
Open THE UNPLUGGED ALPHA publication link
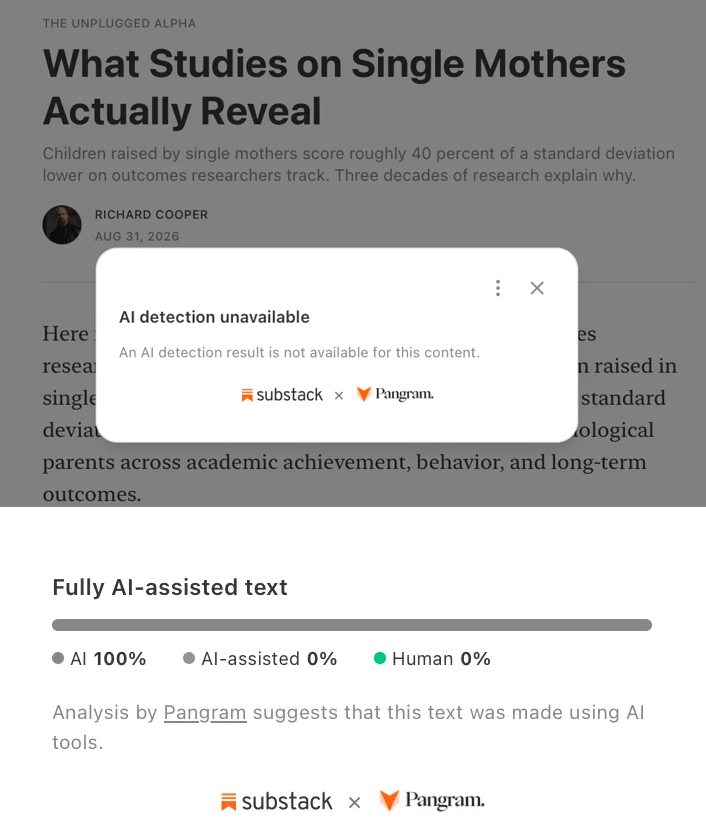[x=119, y=23]
